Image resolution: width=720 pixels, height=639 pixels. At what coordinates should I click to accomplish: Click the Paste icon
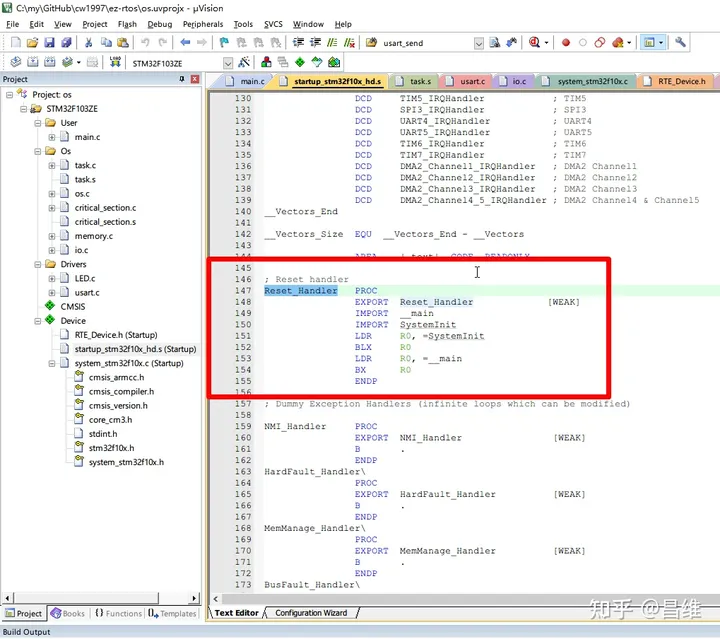point(123,43)
